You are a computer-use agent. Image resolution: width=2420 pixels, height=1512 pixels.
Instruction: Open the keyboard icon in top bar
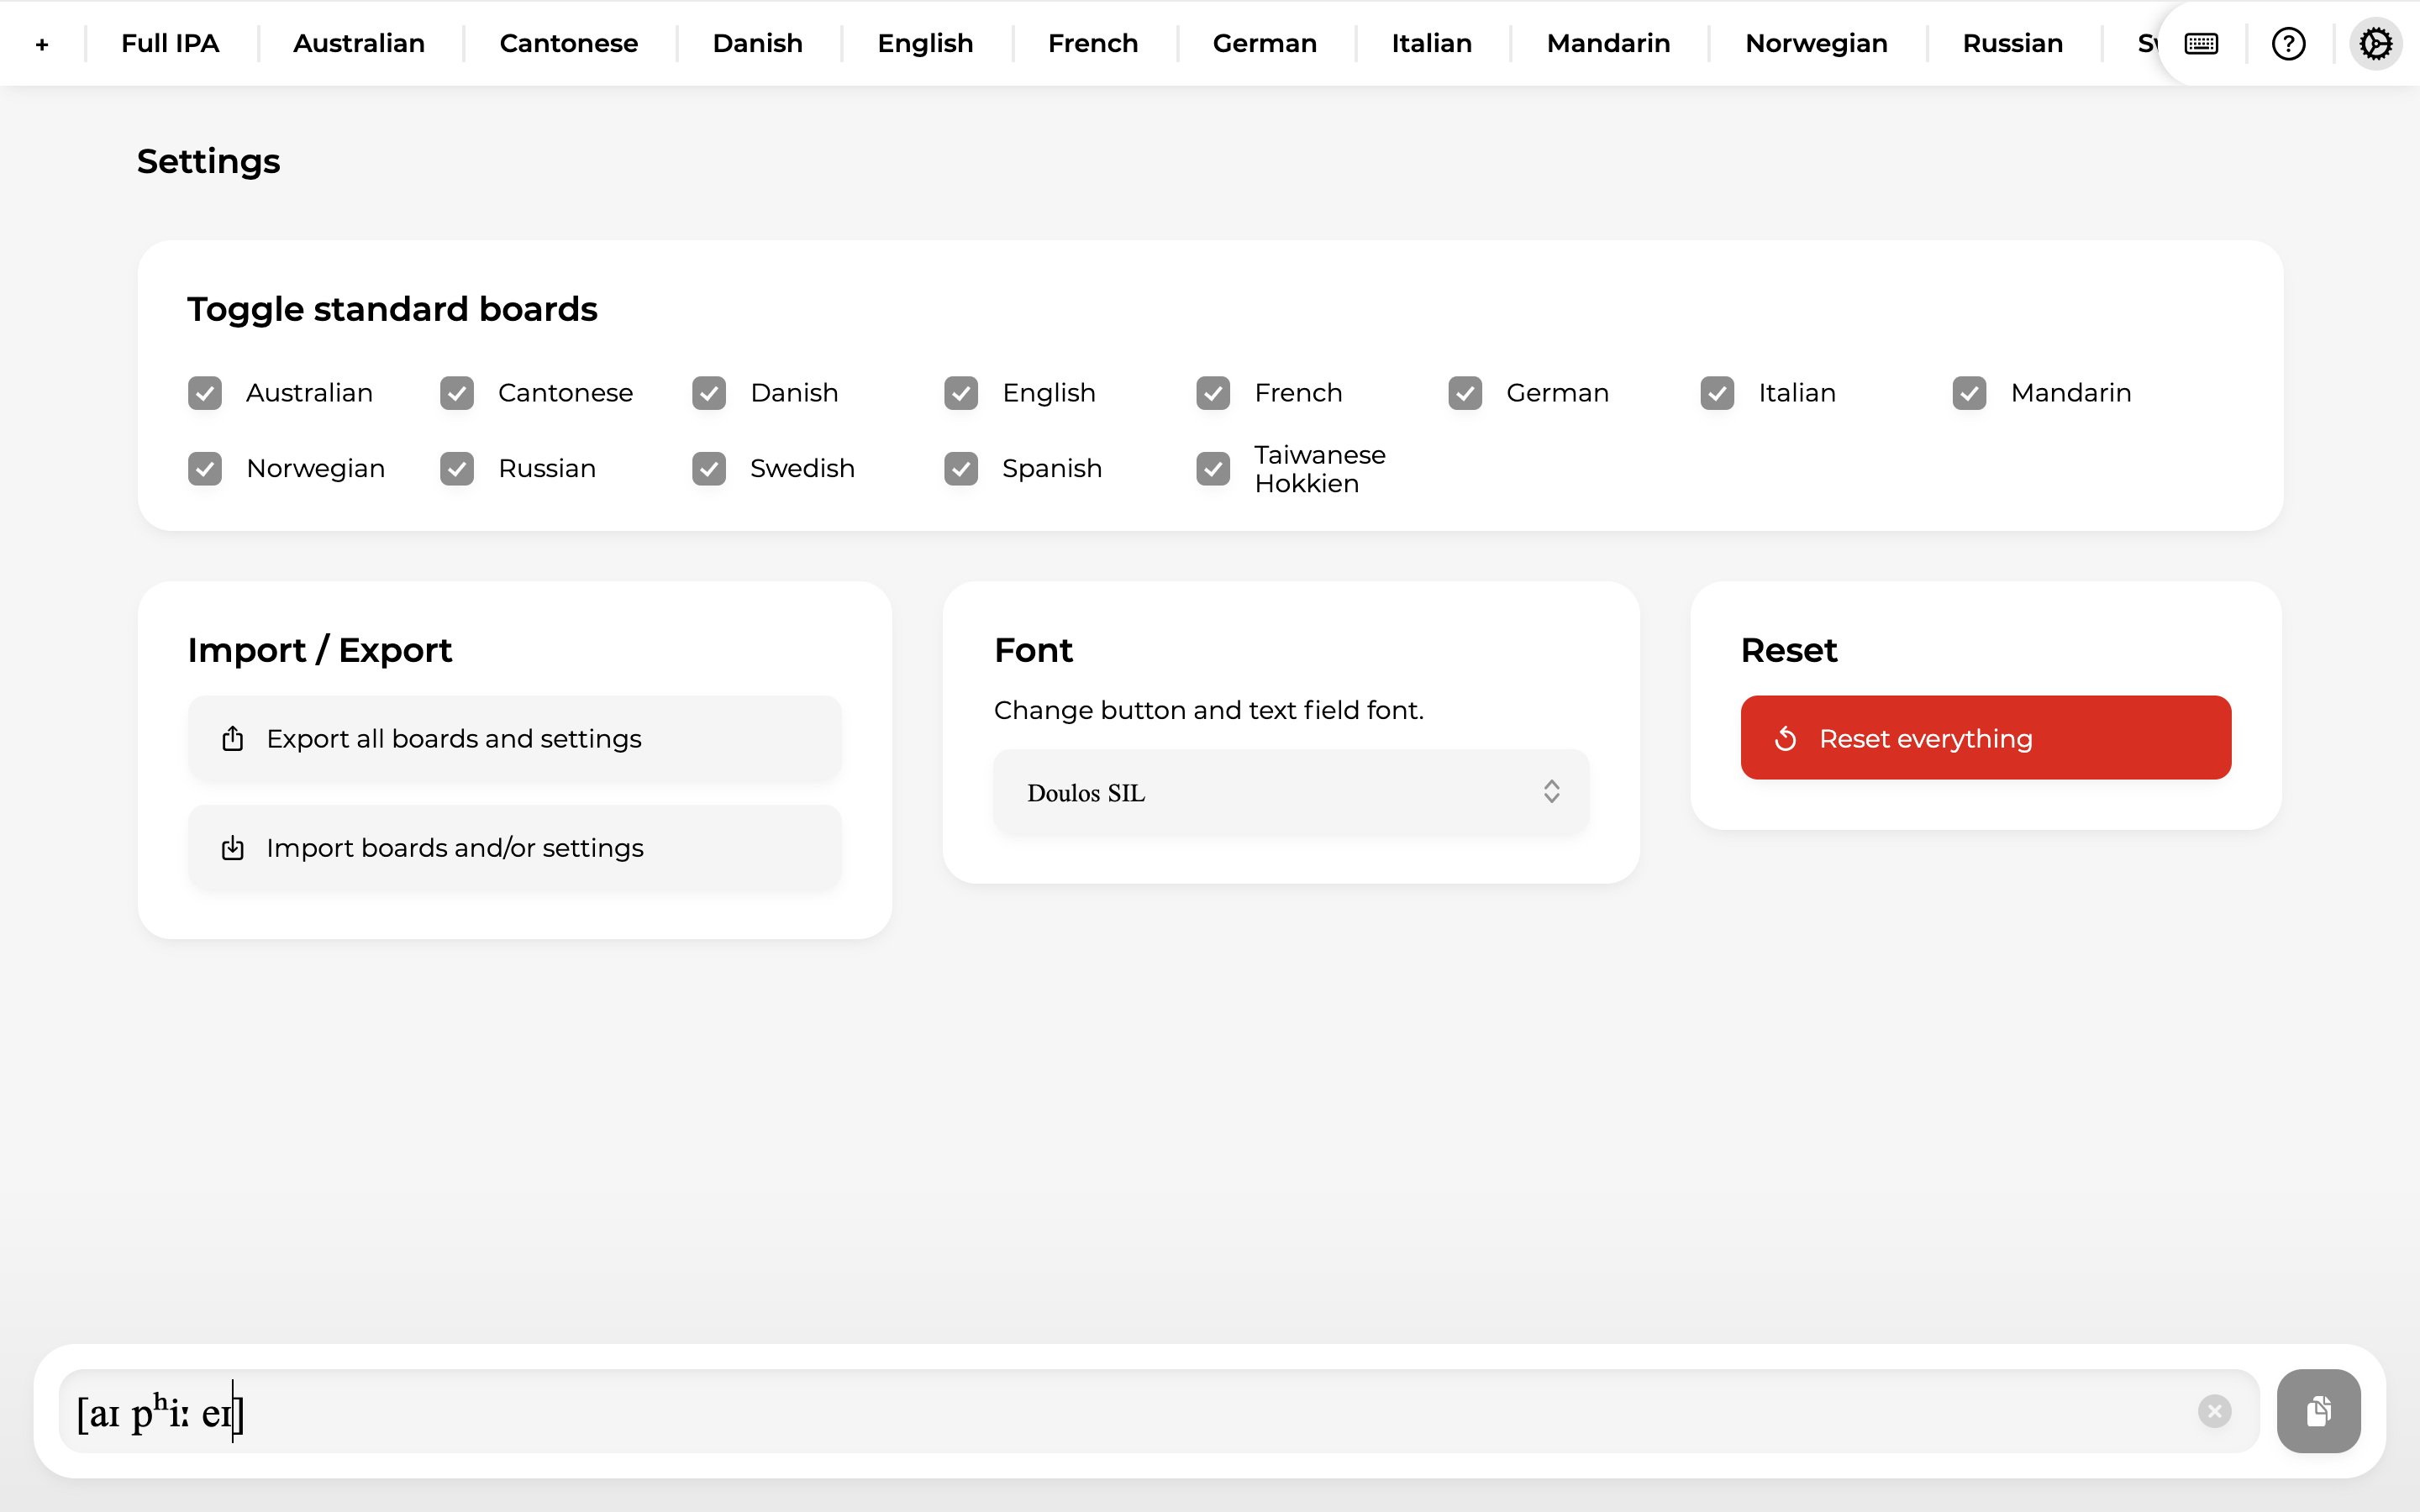tap(2201, 44)
